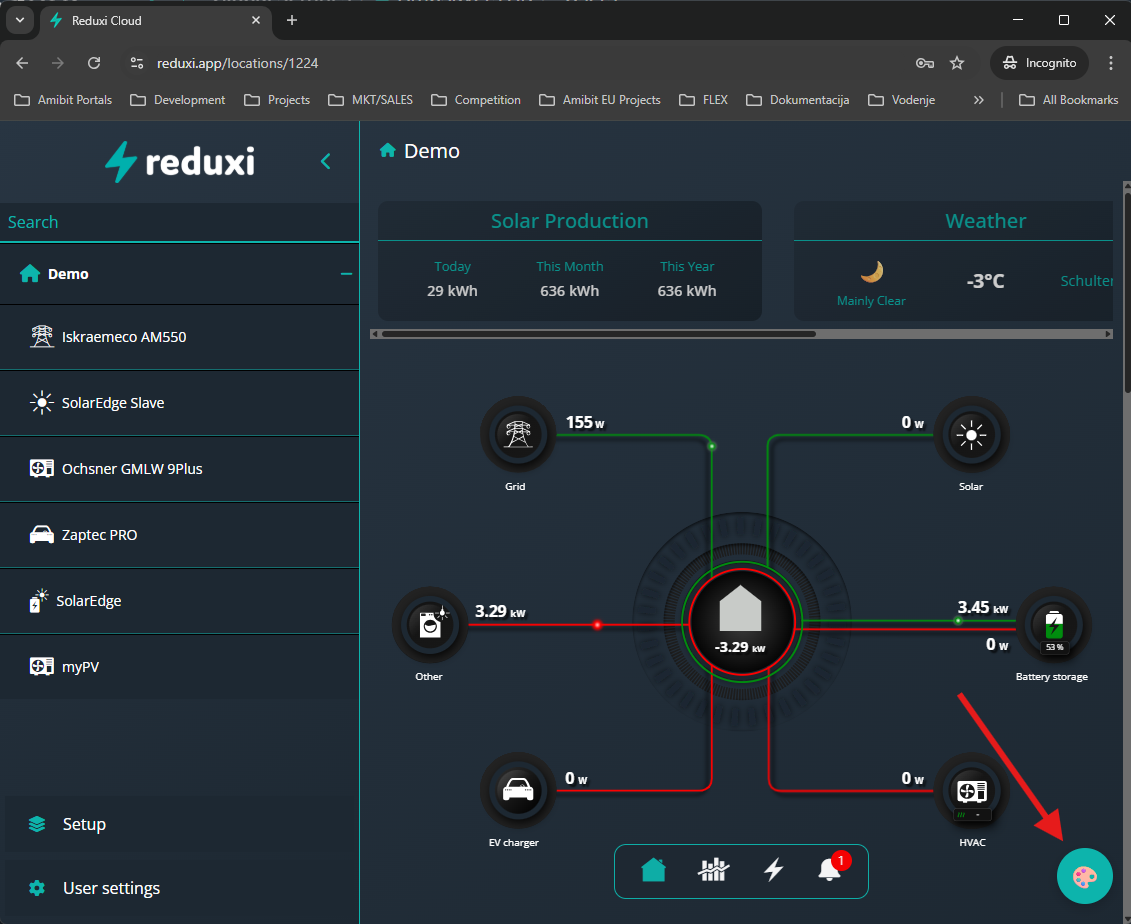The height and width of the screenshot is (924, 1131).
Task: Click the sidebar Search field
Action: (180, 222)
